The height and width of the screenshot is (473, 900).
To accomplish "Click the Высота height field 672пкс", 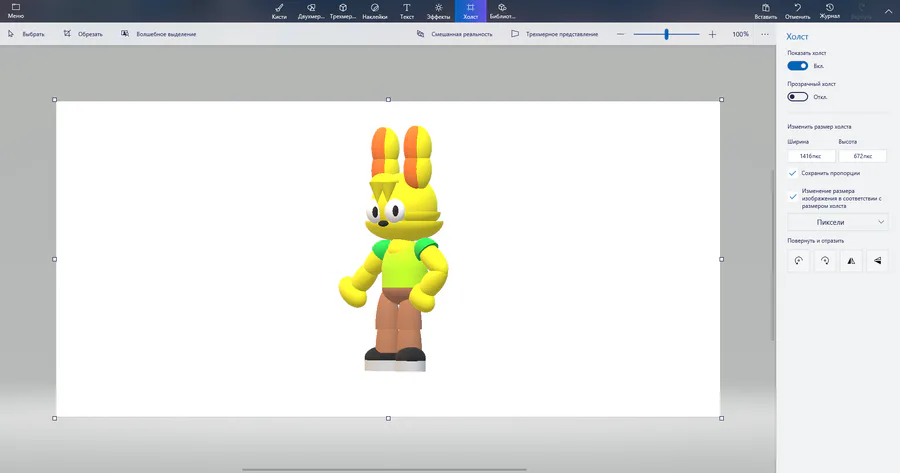I will (x=862, y=156).
